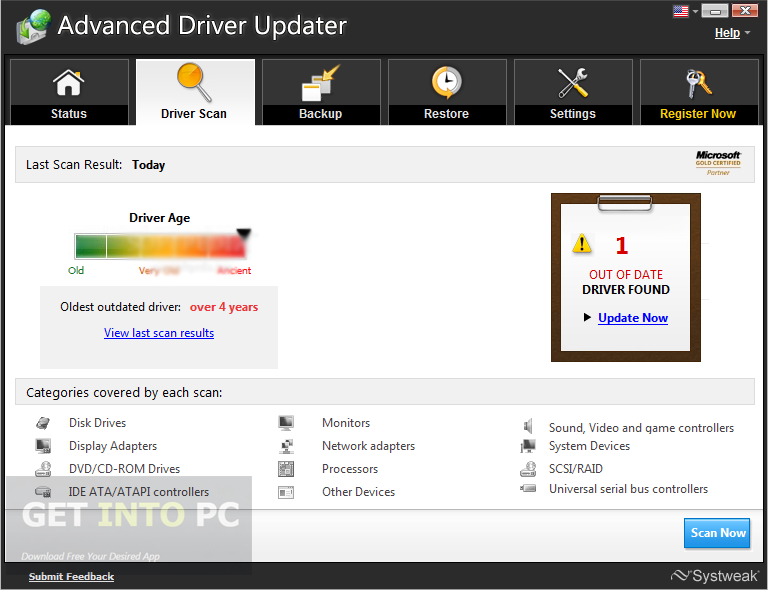Click 'System Devices' category text

(589, 446)
